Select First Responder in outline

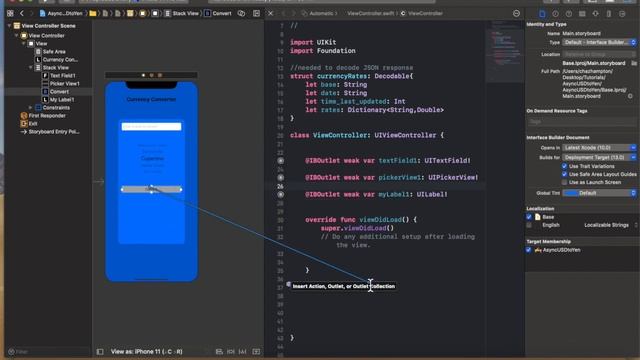pyautogui.click(x=43, y=116)
